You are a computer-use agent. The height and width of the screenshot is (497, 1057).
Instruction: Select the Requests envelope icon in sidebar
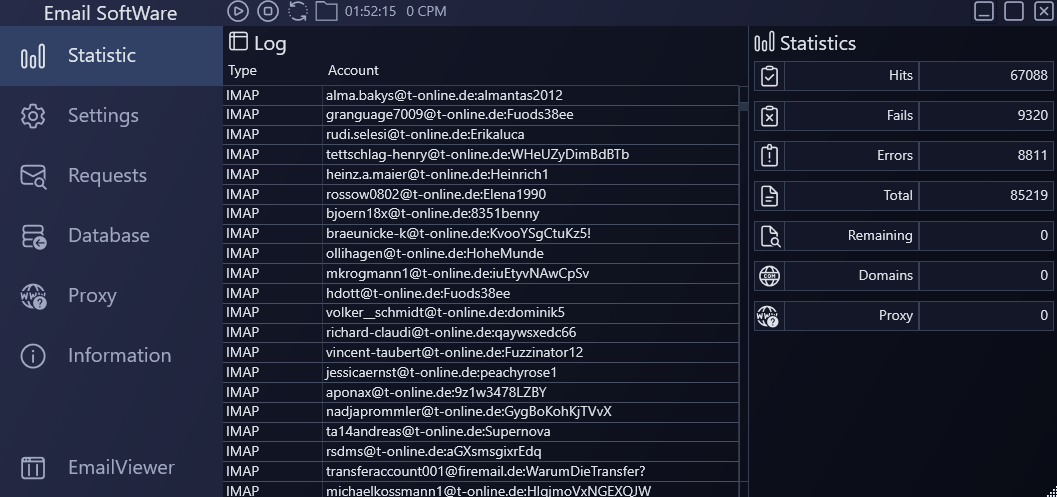click(33, 176)
